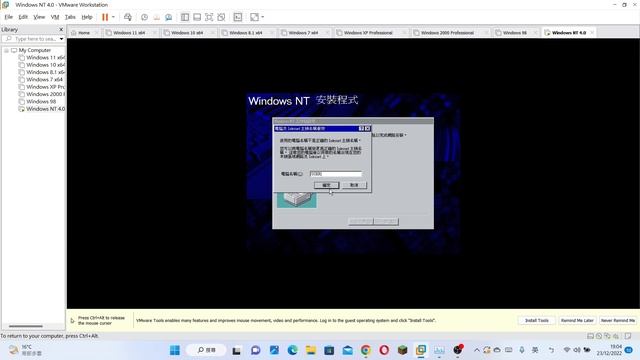Open Google Chrome from the taskbar
This screenshot has height=360, width=640.
366,350
